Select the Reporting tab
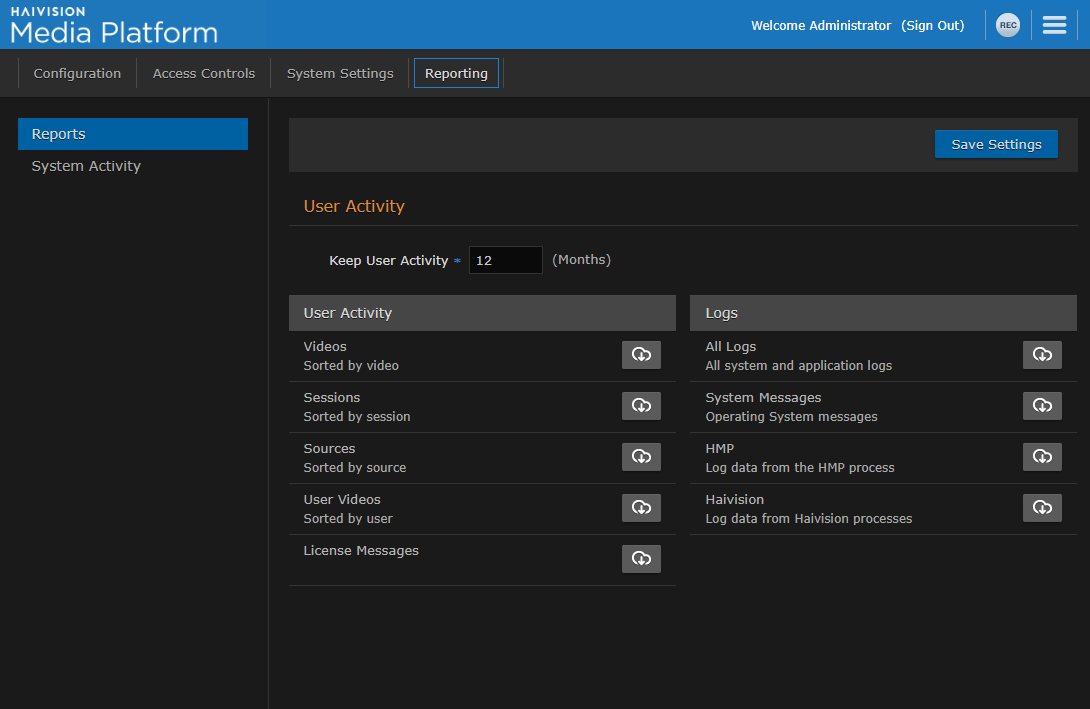 point(456,73)
